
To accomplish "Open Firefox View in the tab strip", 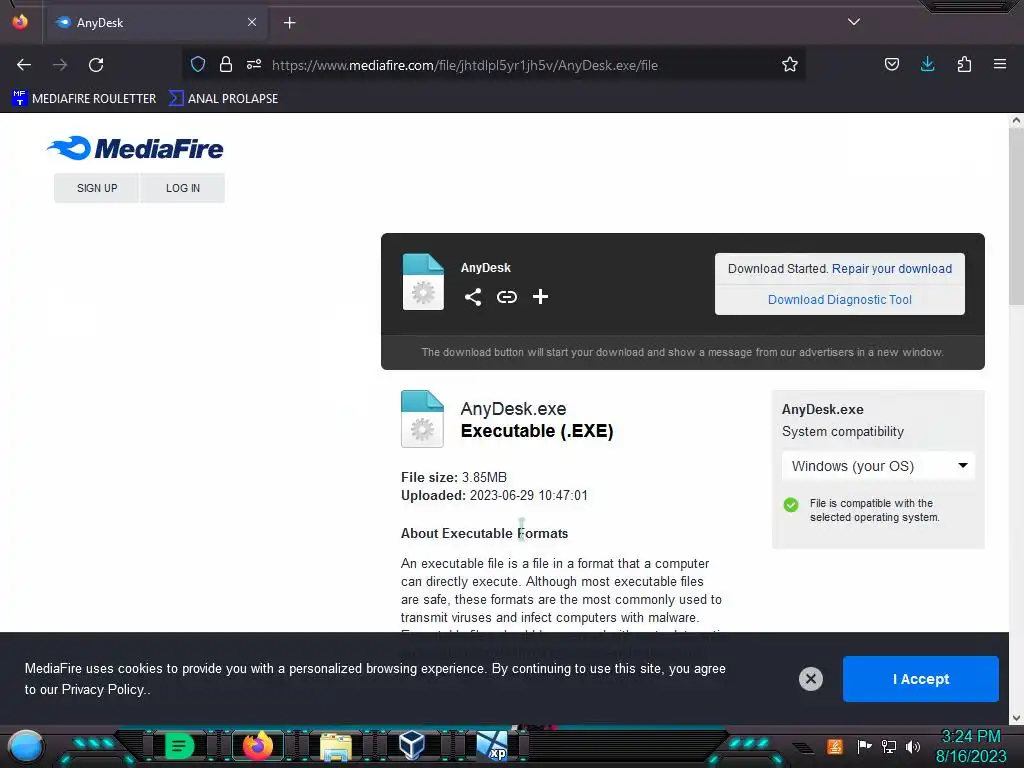I will coord(20,22).
